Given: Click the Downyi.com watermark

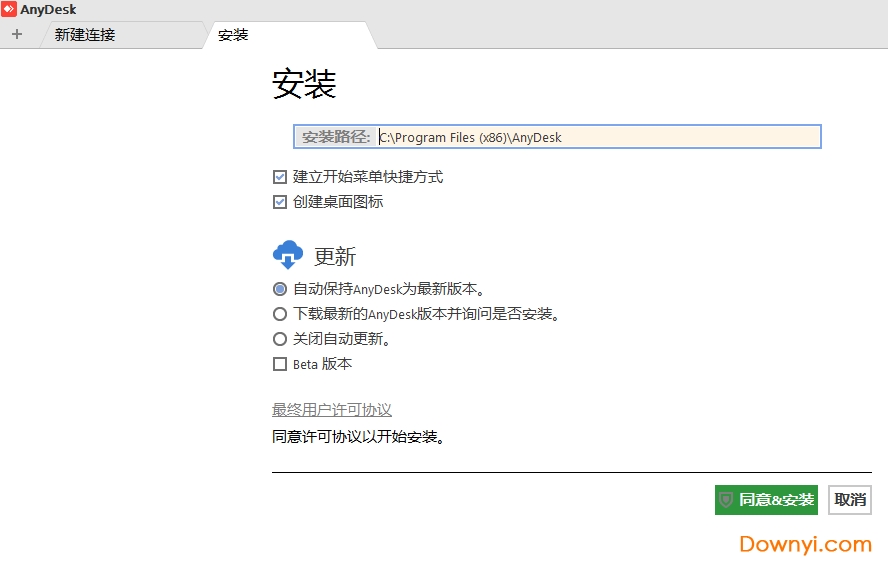Looking at the screenshot, I should 805,544.
